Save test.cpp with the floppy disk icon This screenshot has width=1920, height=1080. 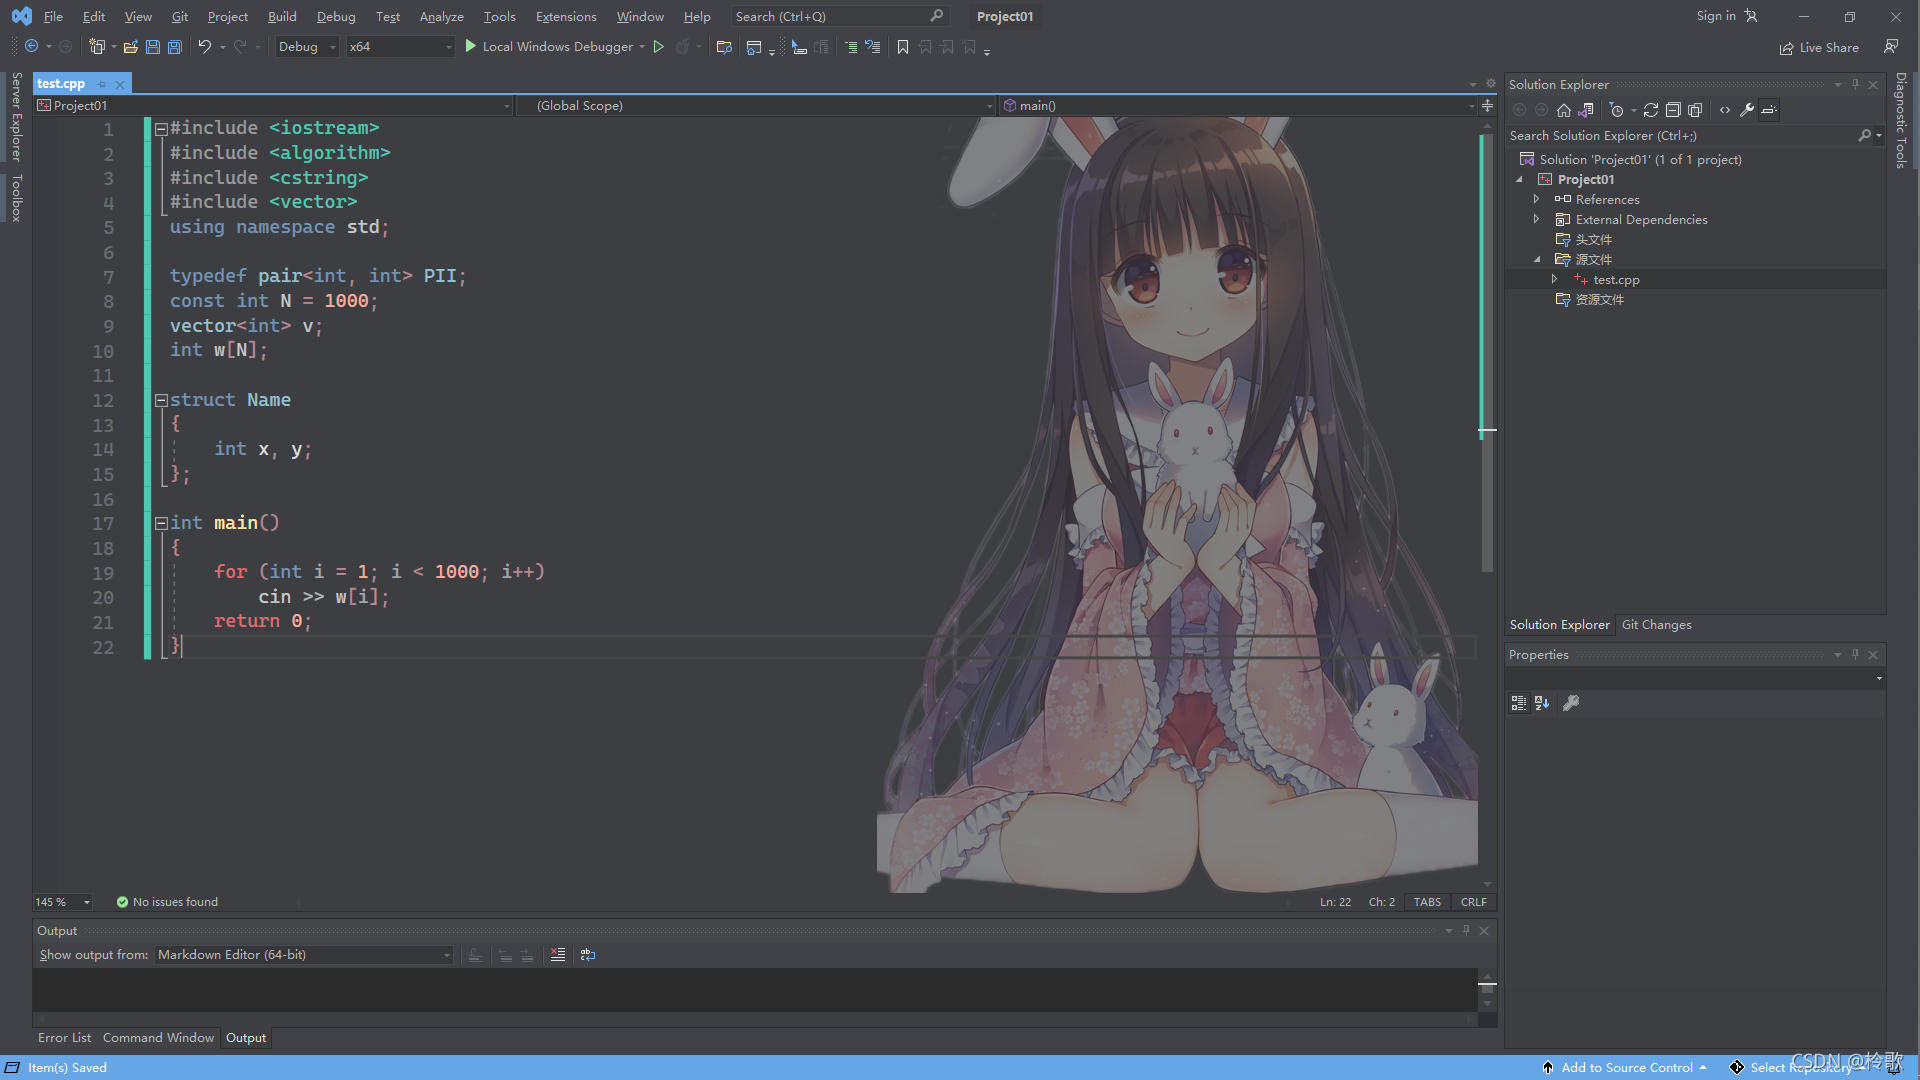click(153, 46)
